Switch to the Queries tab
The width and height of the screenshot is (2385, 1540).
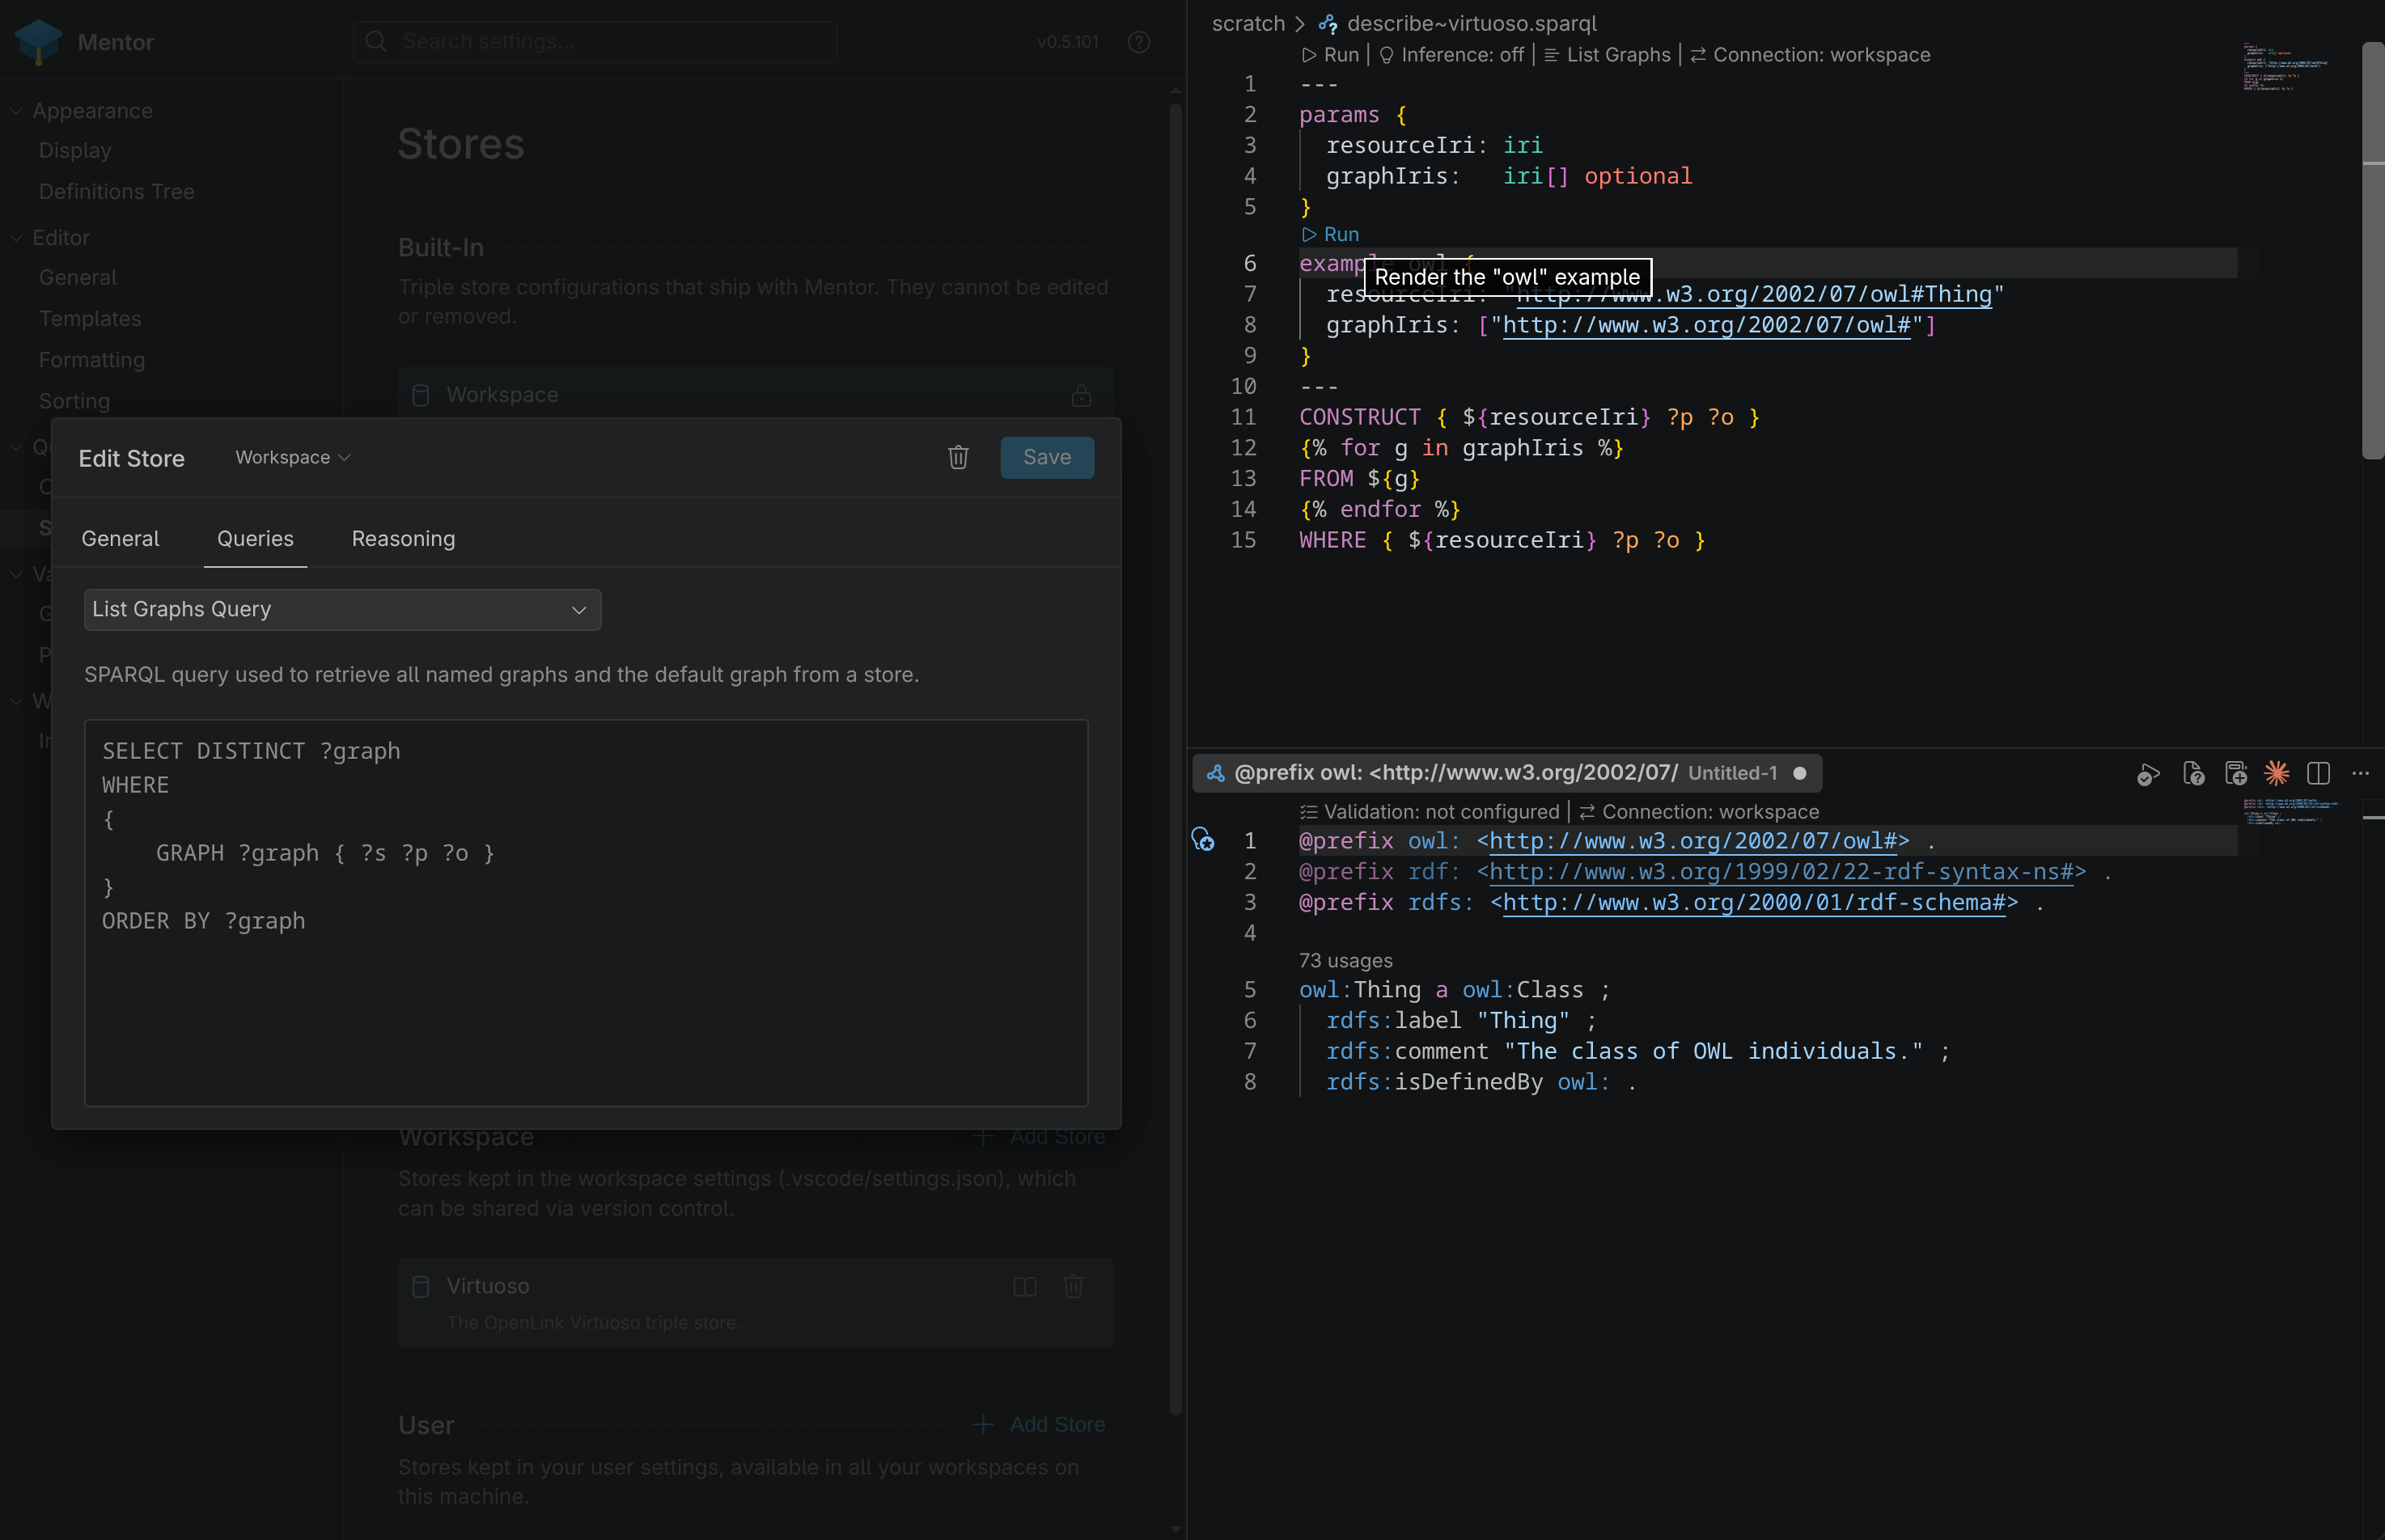point(255,538)
